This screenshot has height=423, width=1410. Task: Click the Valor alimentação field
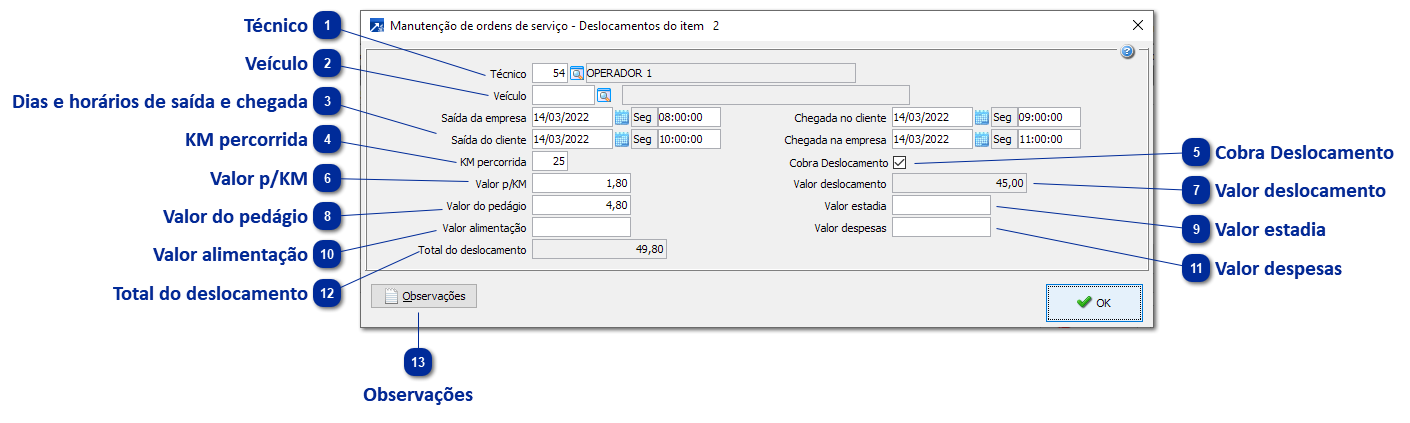[x=582, y=227]
